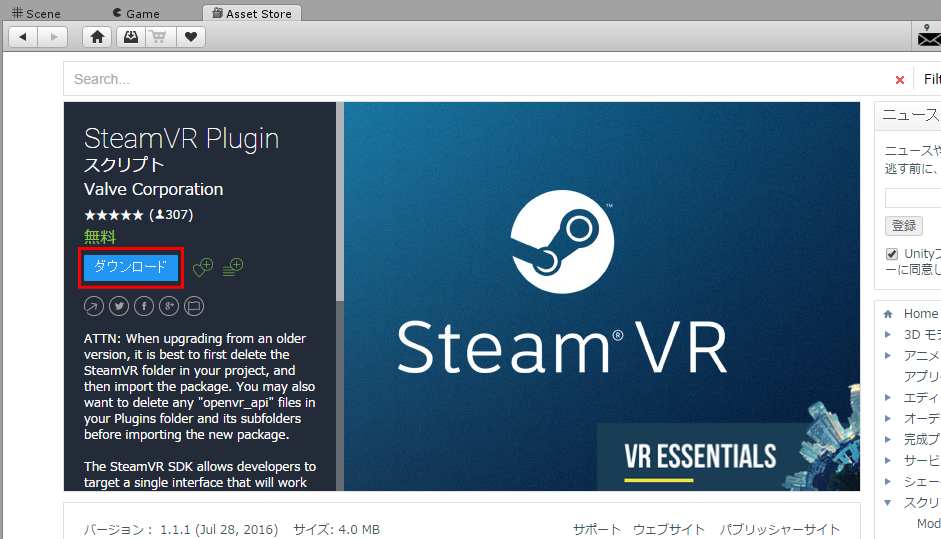This screenshot has height=539, width=941.
Task: Expand the シェーダー category arrow
Action: (888, 481)
